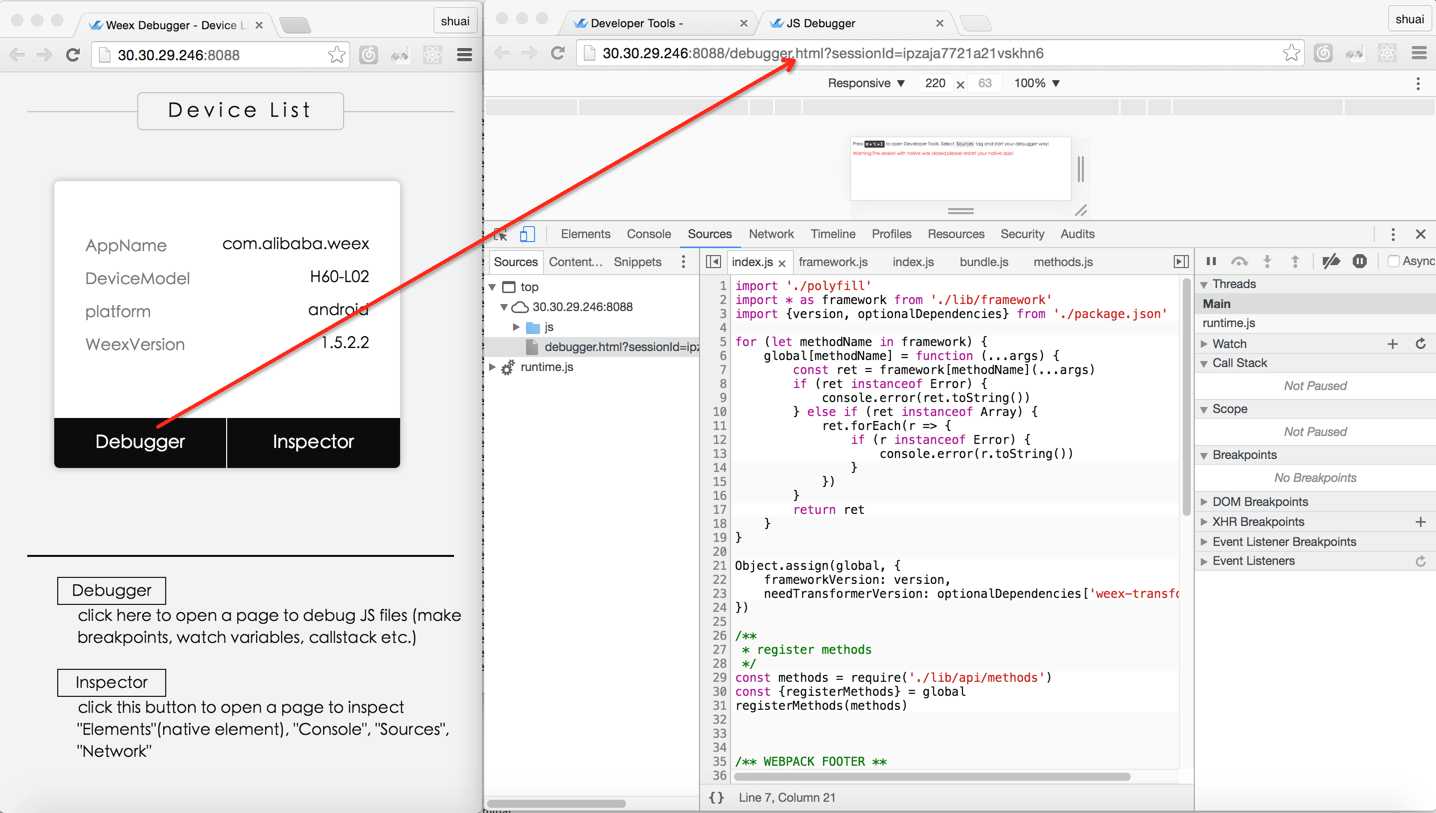Click the horizontal scrollbar in the code editor
The image size is (1436, 813).
point(932,776)
